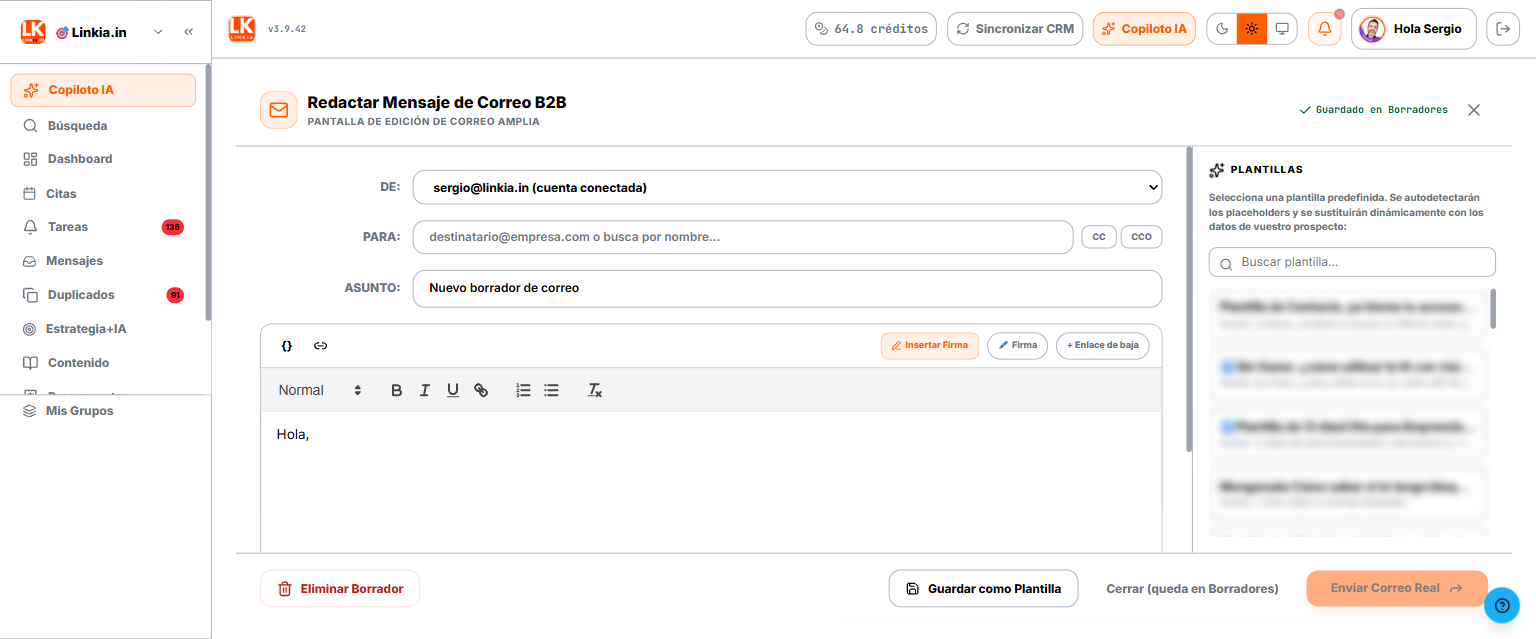Select system theme monitor icon
The image size is (1536, 639).
click(1281, 29)
